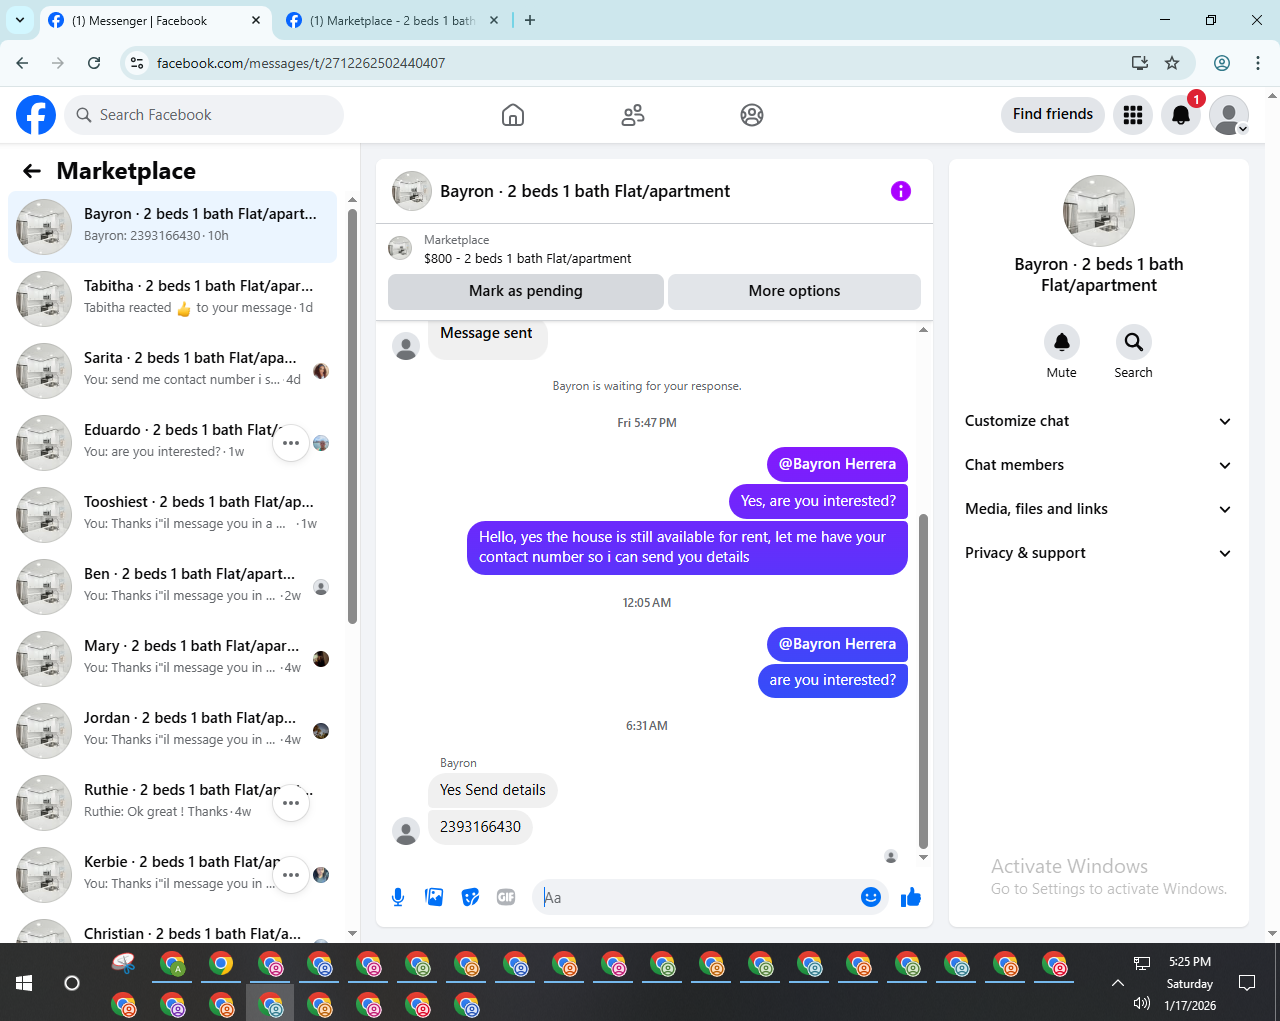Go back to the previous page in Chrome
Screen dimensions: 1280x1021
pyautogui.click(x=22, y=63)
